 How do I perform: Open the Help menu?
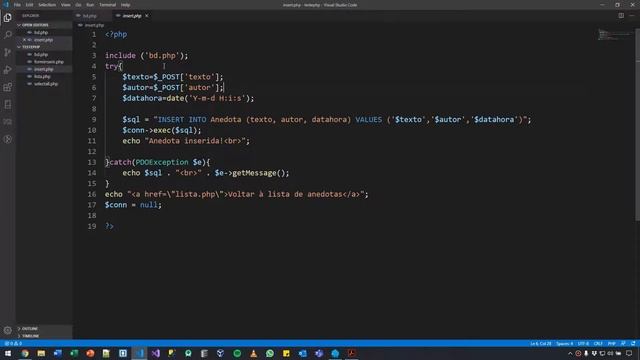point(125,5)
